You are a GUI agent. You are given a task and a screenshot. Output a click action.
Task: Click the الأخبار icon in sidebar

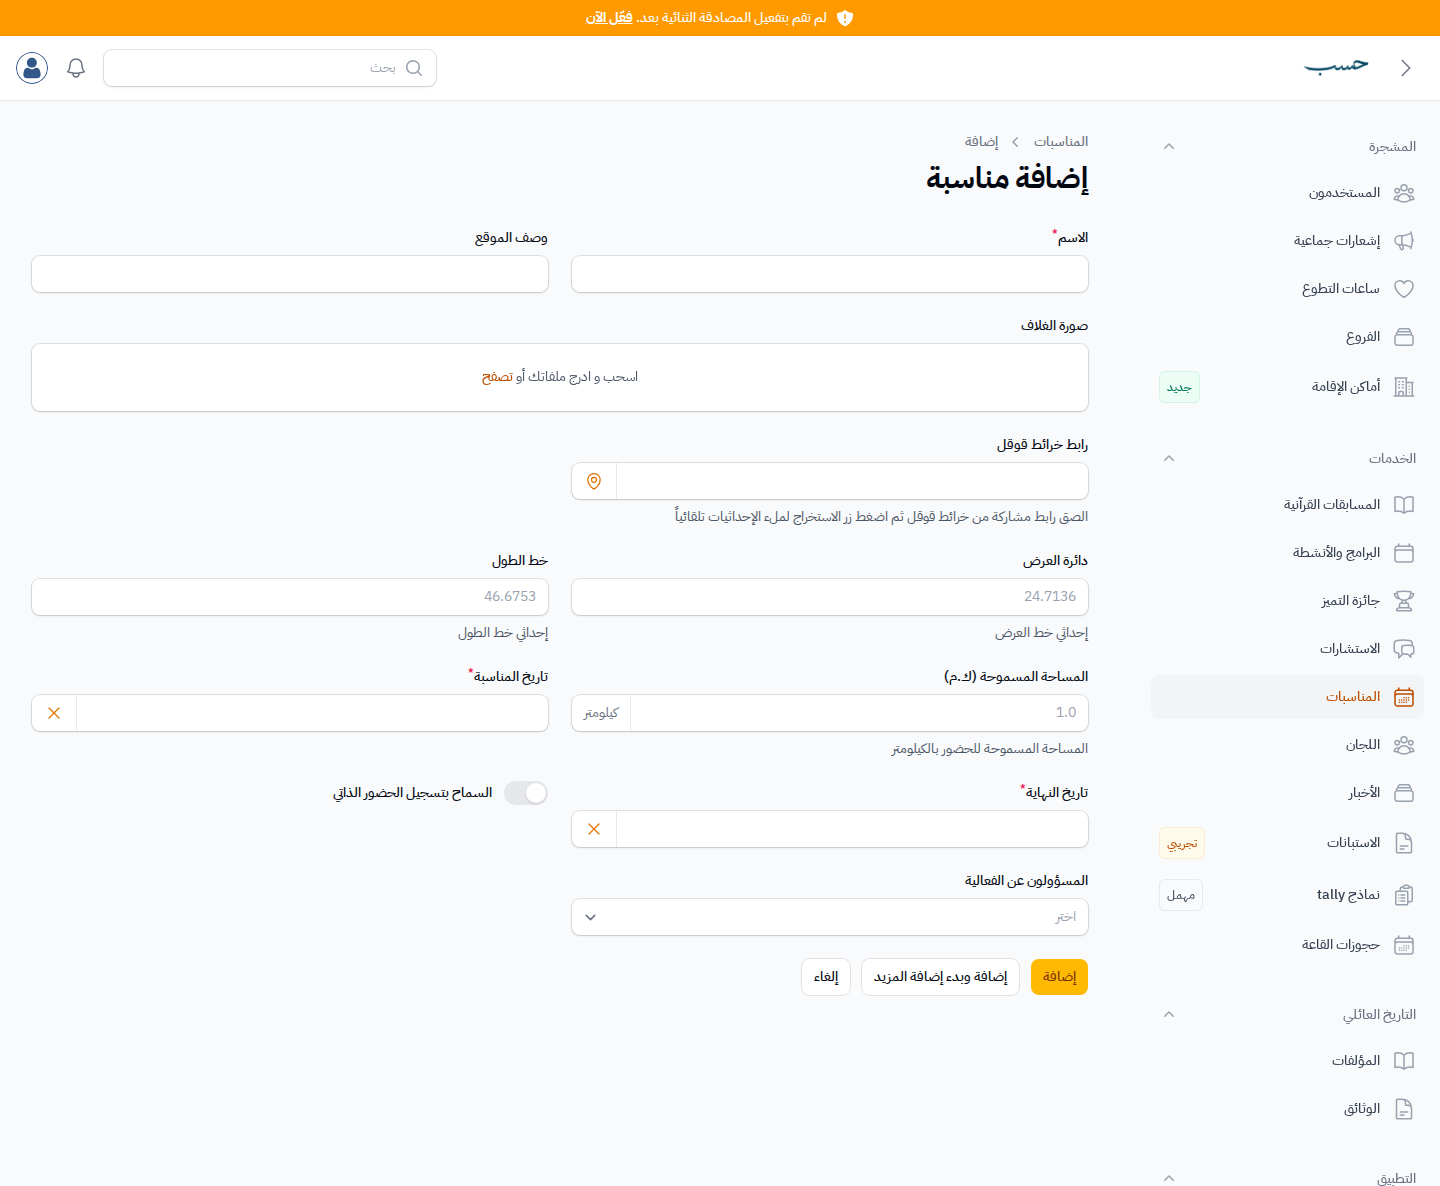click(1404, 793)
